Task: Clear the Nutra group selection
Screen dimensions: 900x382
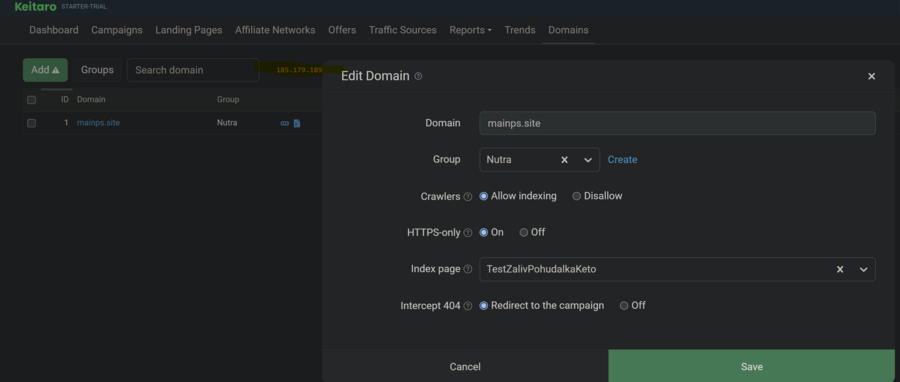Action: [x=564, y=160]
